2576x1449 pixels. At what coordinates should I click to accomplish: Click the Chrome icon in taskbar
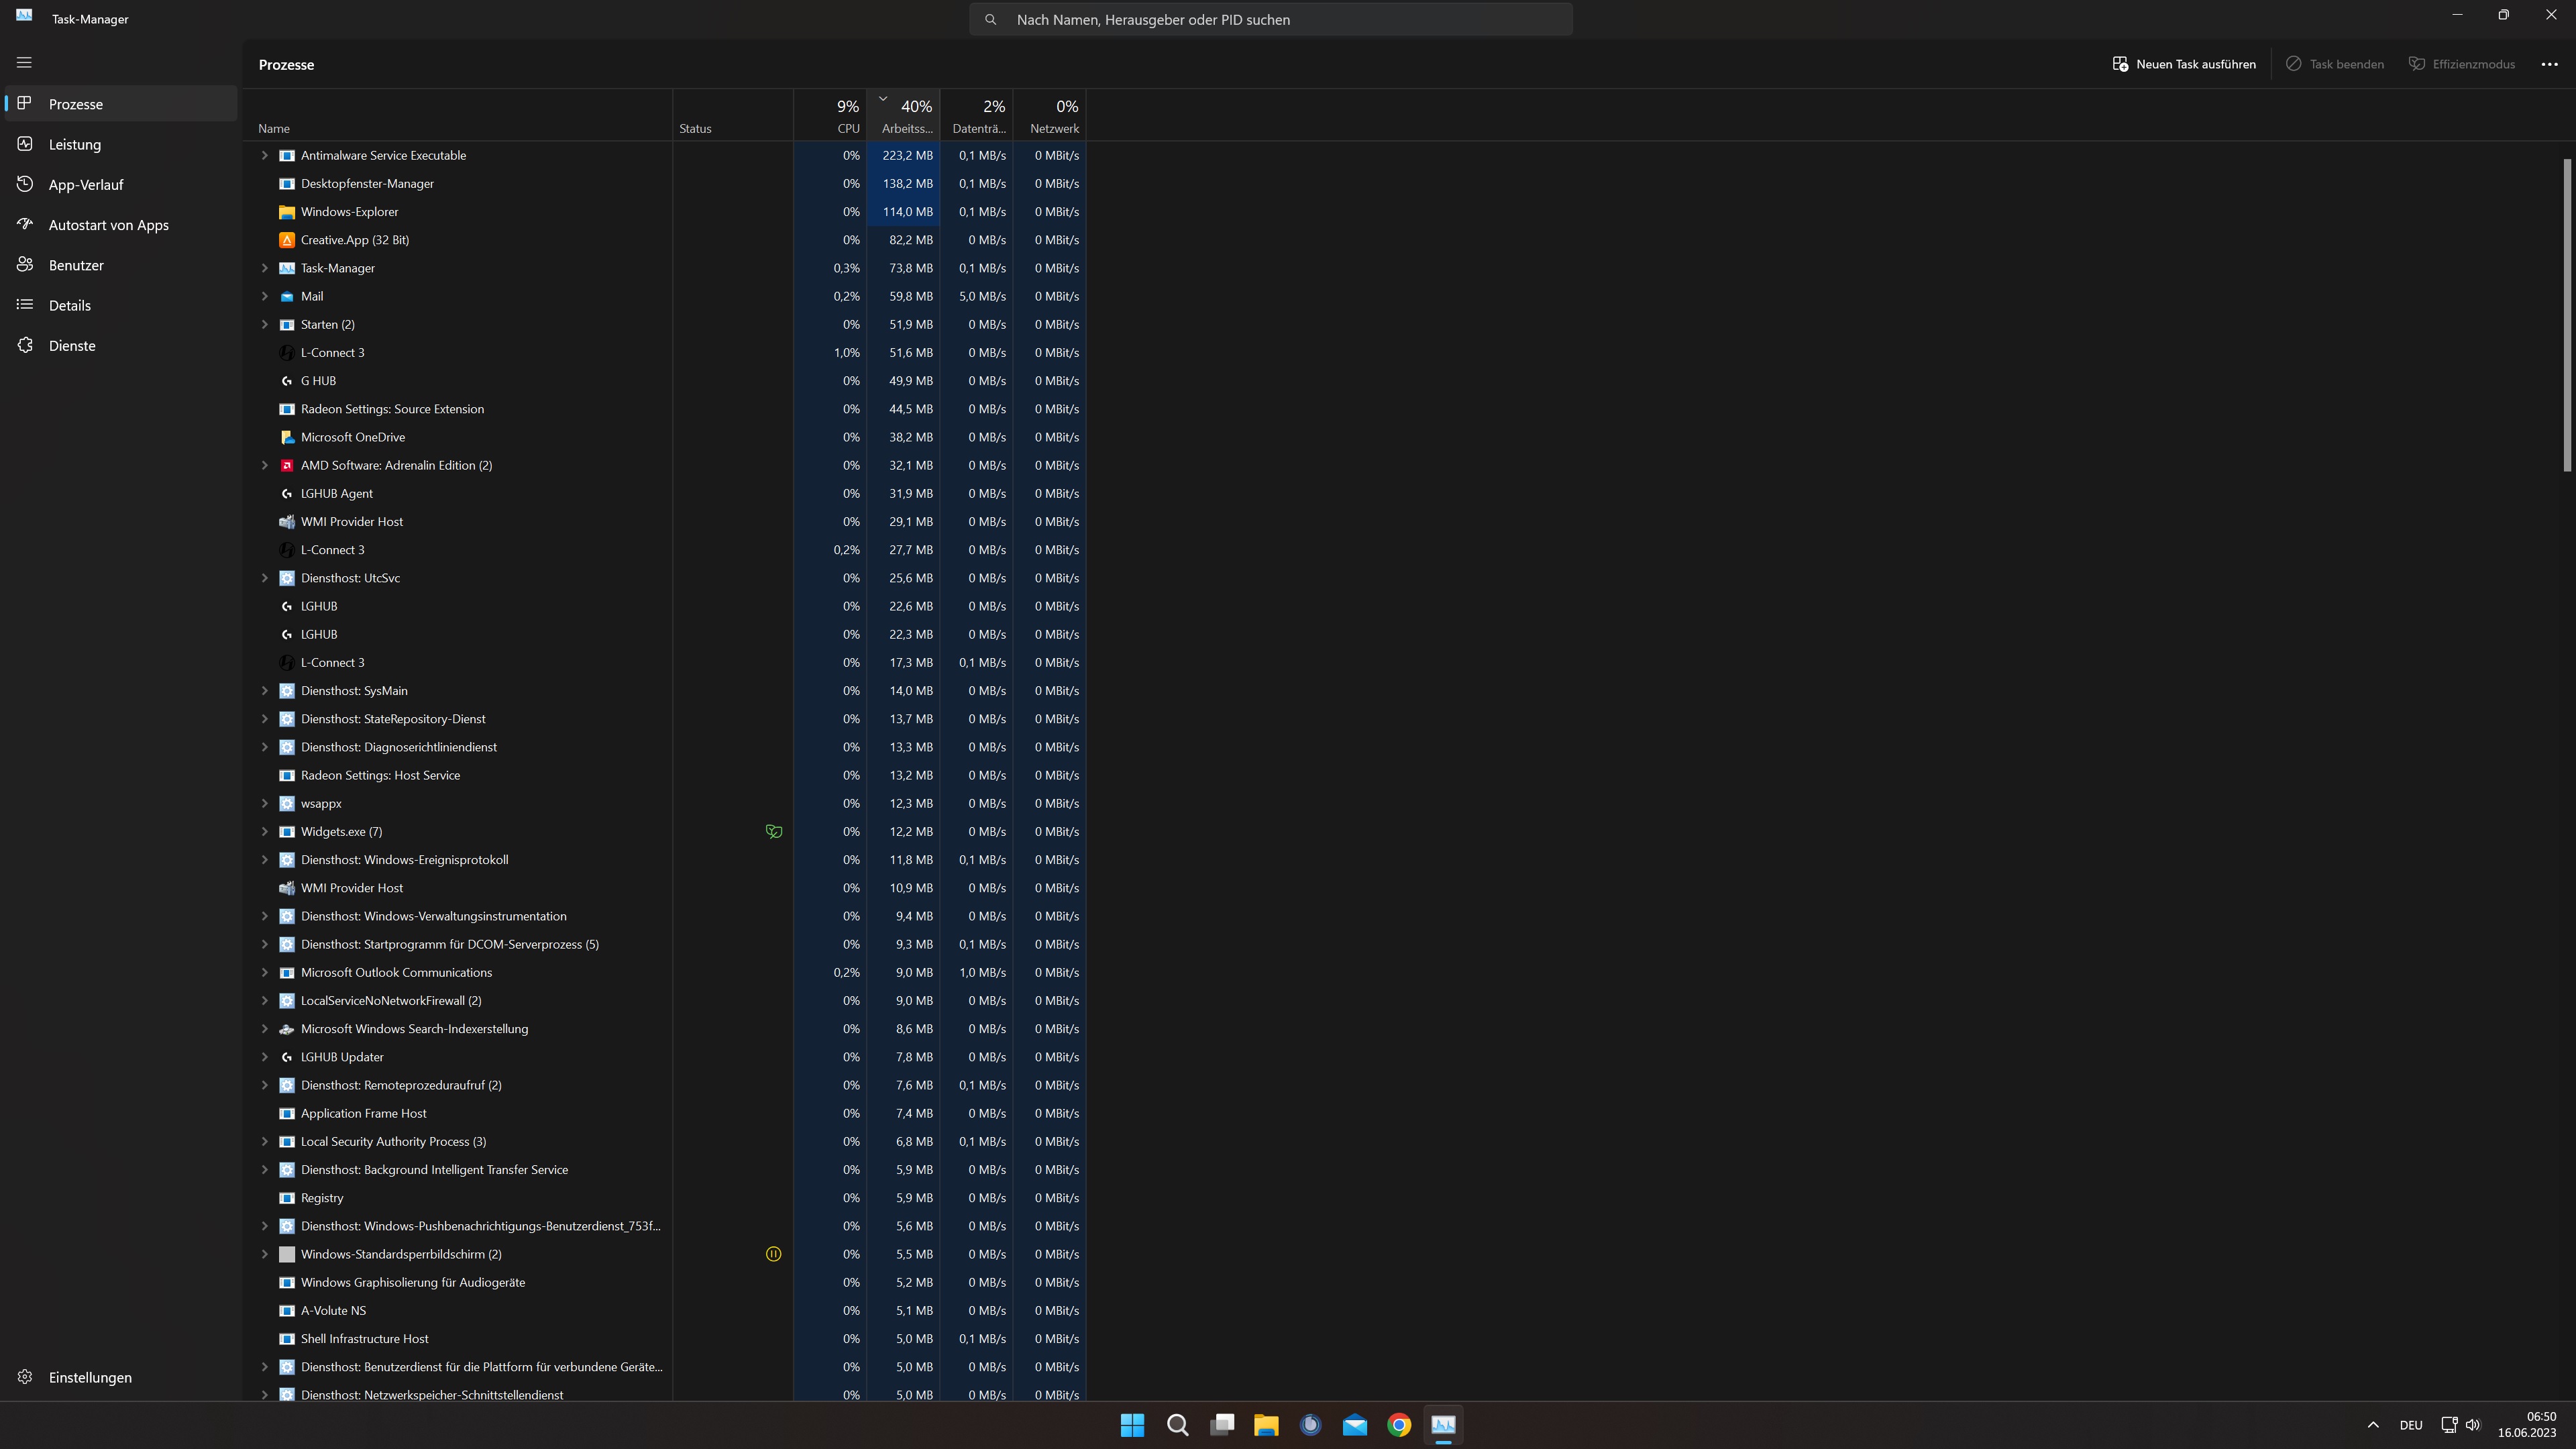[x=1399, y=1425]
